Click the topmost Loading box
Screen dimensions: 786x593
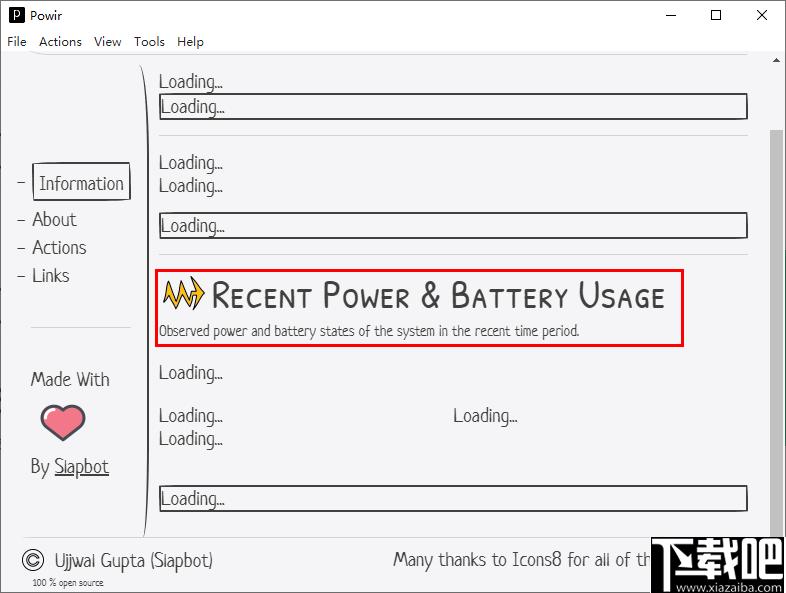(x=453, y=106)
